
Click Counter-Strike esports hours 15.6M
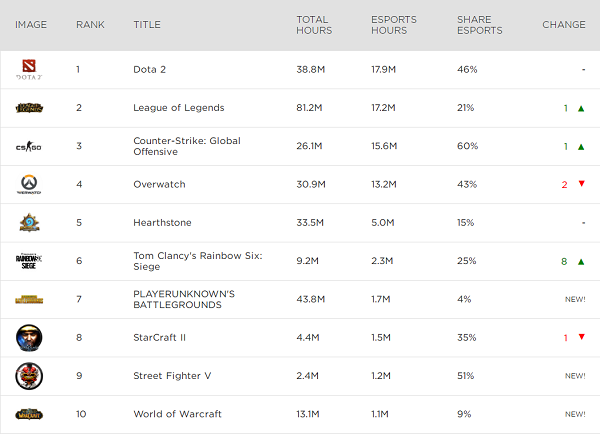pyautogui.click(x=384, y=146)
